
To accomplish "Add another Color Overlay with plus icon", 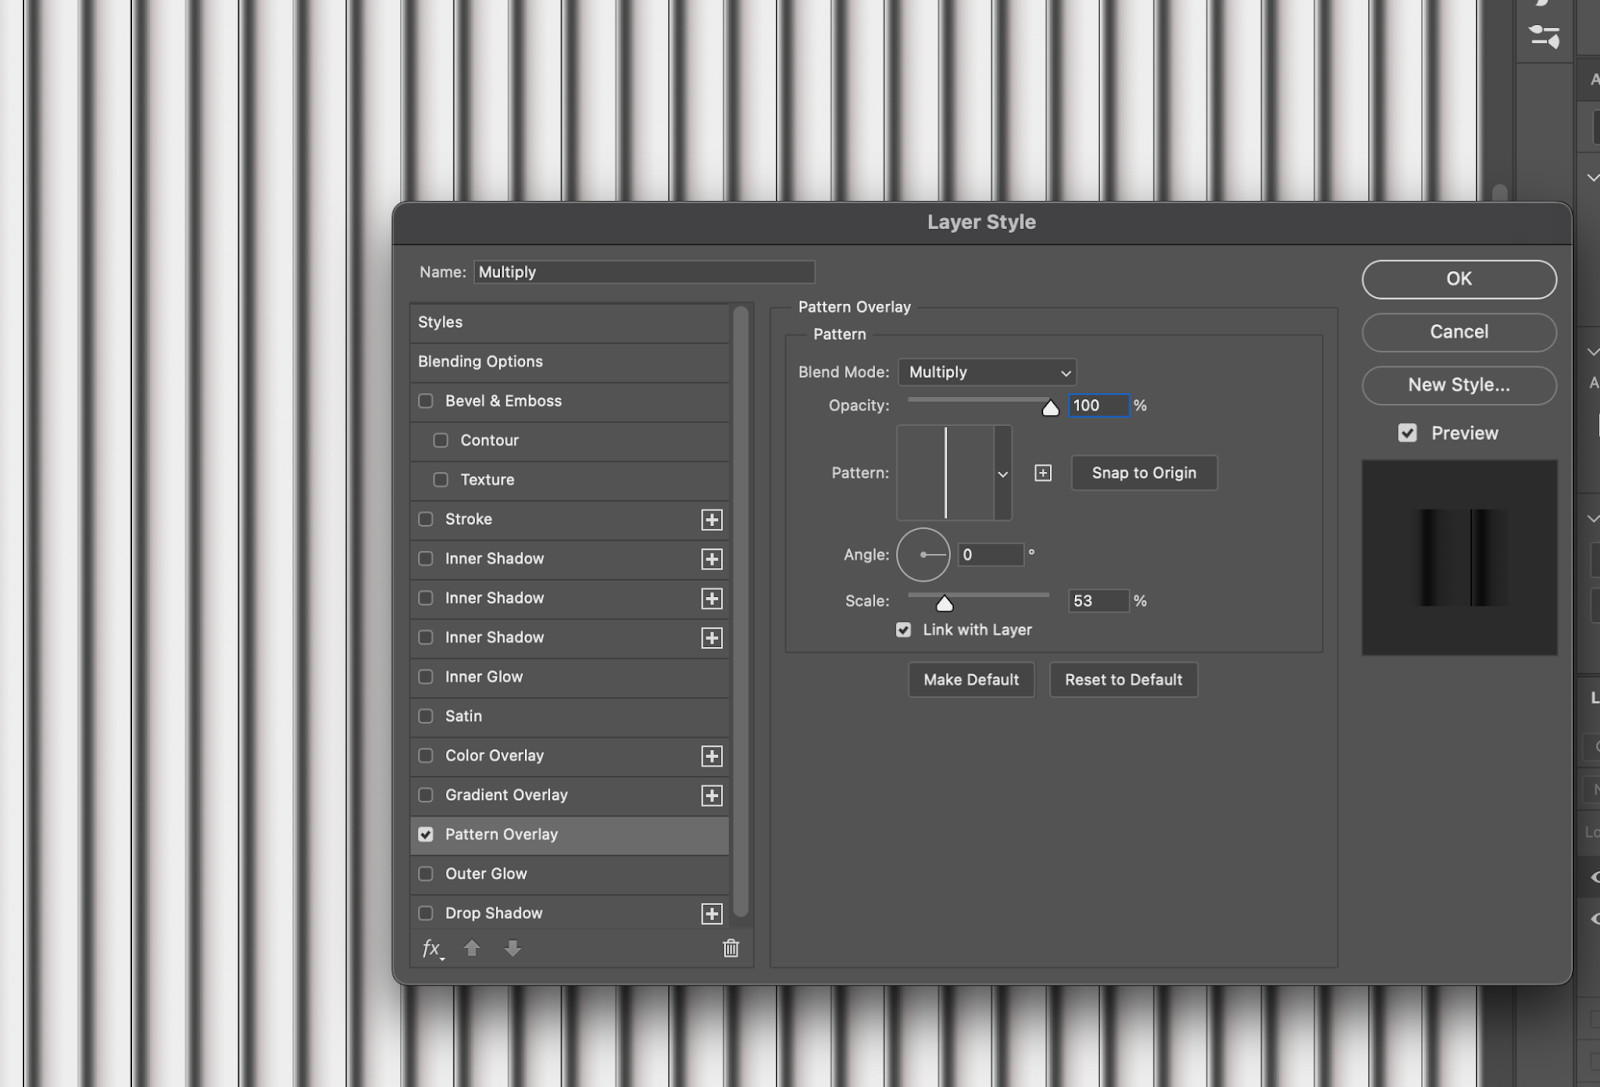I will (711, 756).
